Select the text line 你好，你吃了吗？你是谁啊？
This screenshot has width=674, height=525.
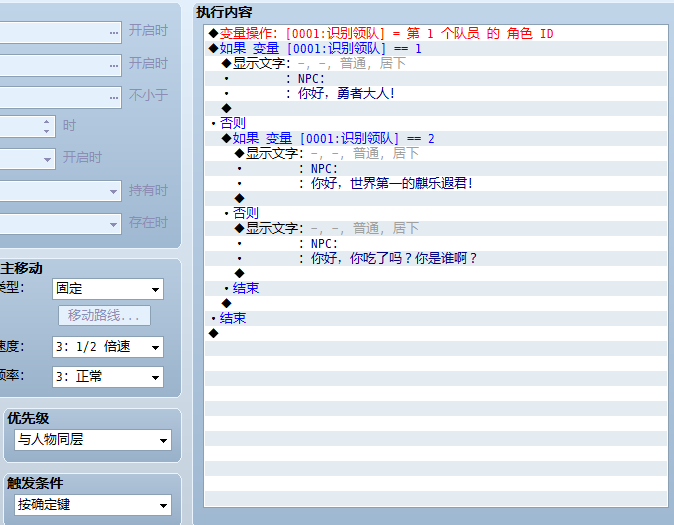click(x=436, y=258)
